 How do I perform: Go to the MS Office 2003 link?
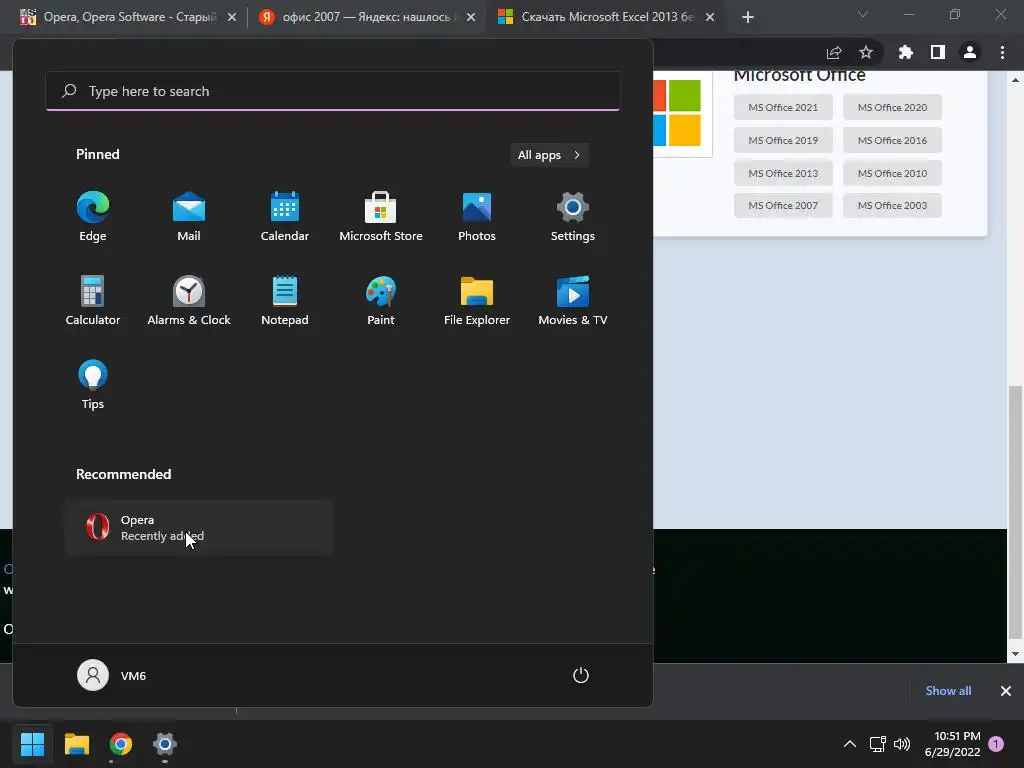(x=892, y=206)
